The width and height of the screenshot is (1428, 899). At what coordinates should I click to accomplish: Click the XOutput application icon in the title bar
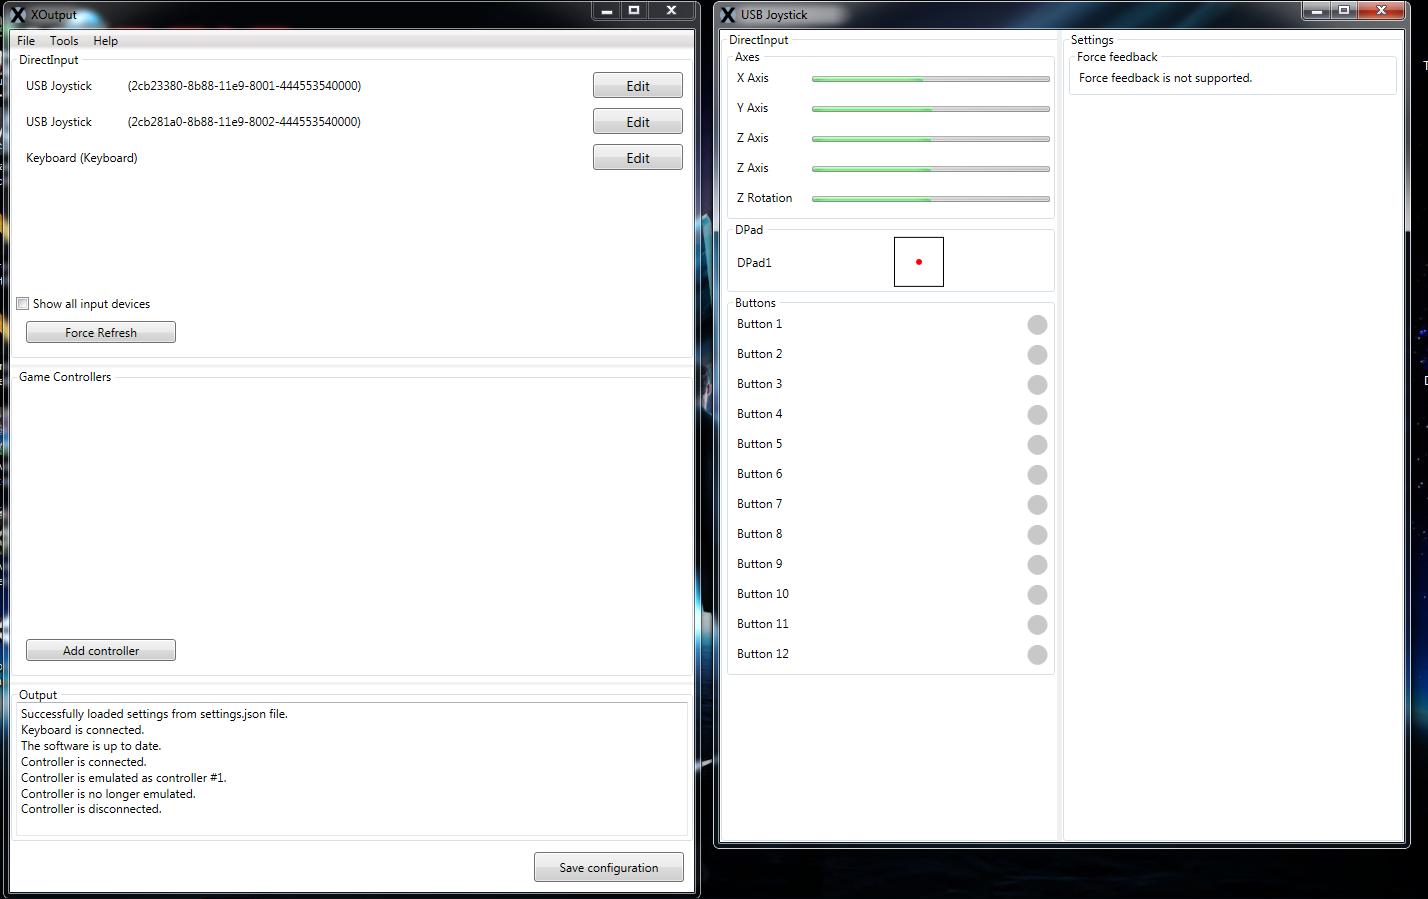click(17, 14)
